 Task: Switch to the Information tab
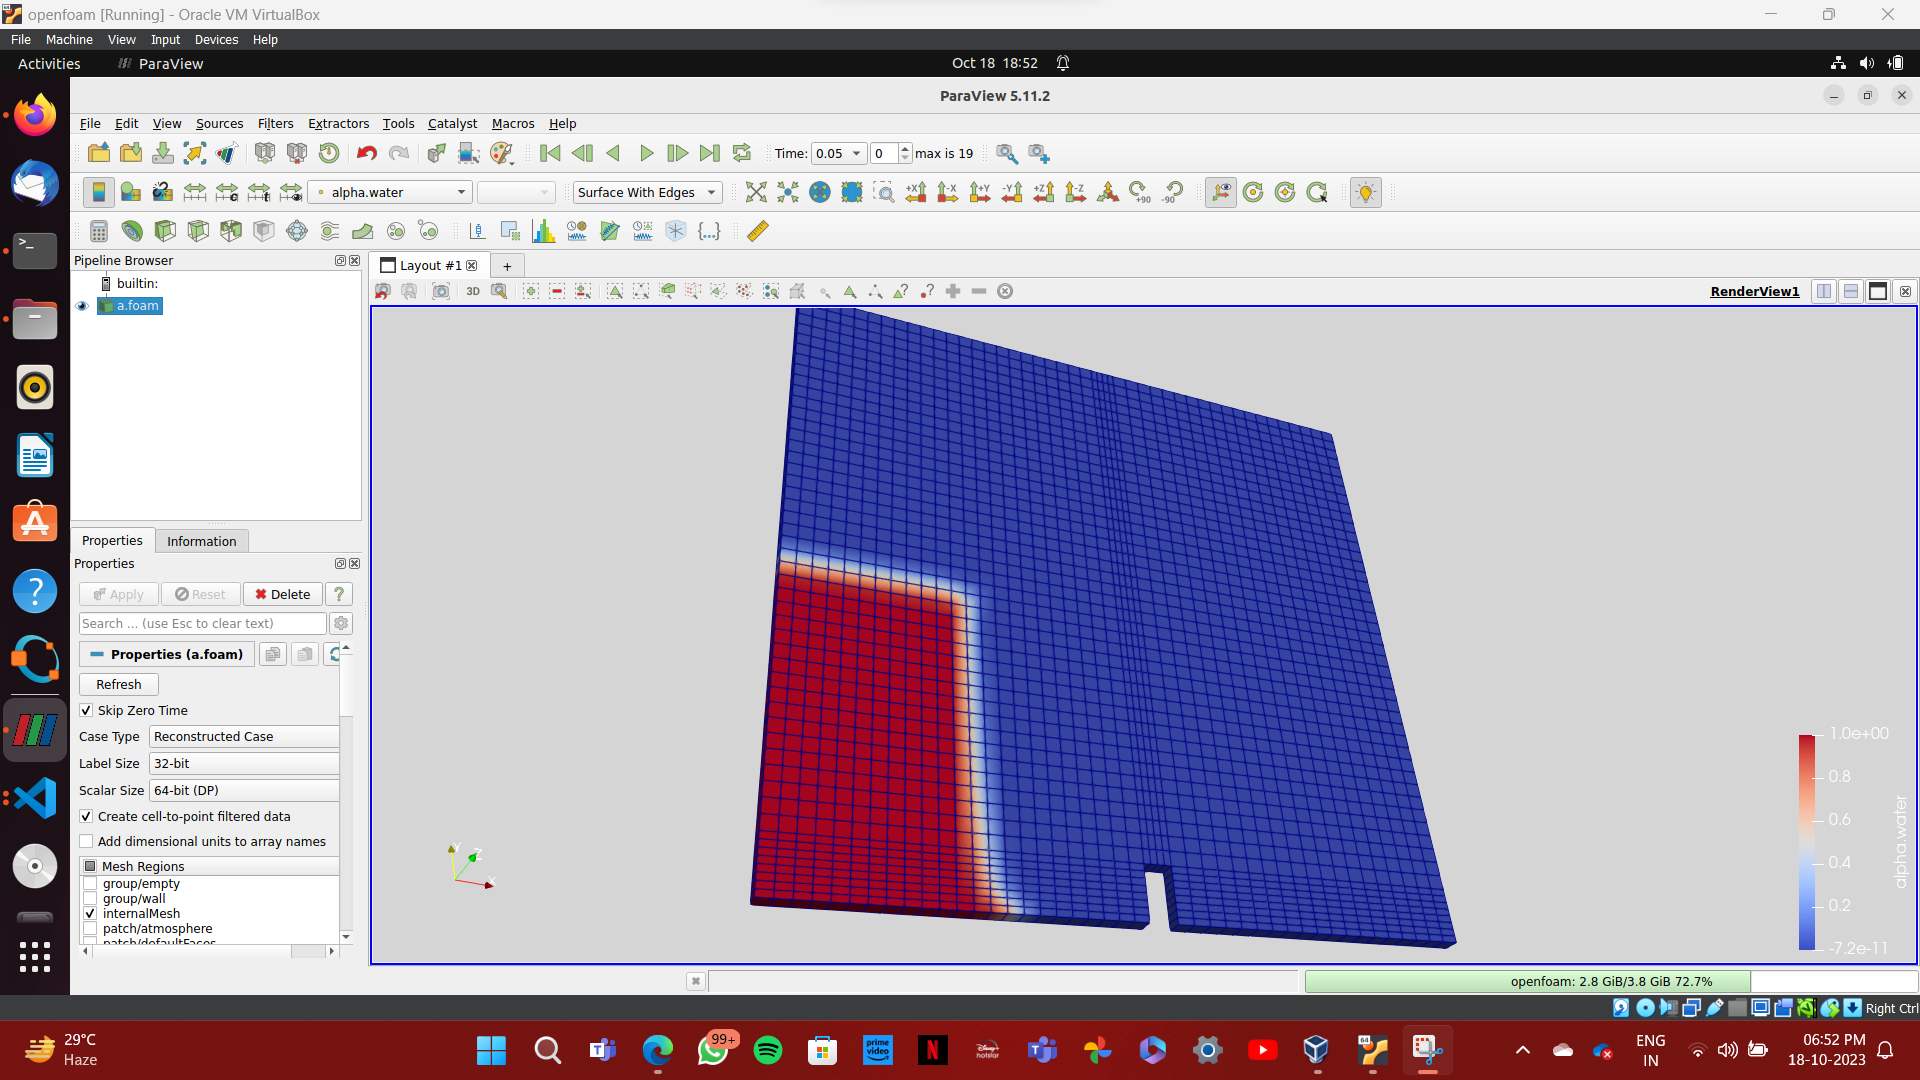201,541
